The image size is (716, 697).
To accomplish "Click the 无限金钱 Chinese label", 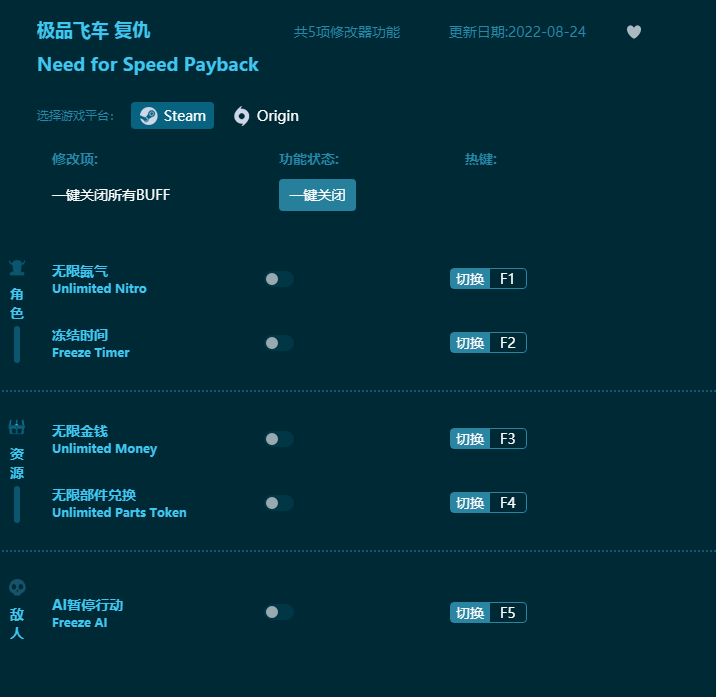I will (80, 431).
